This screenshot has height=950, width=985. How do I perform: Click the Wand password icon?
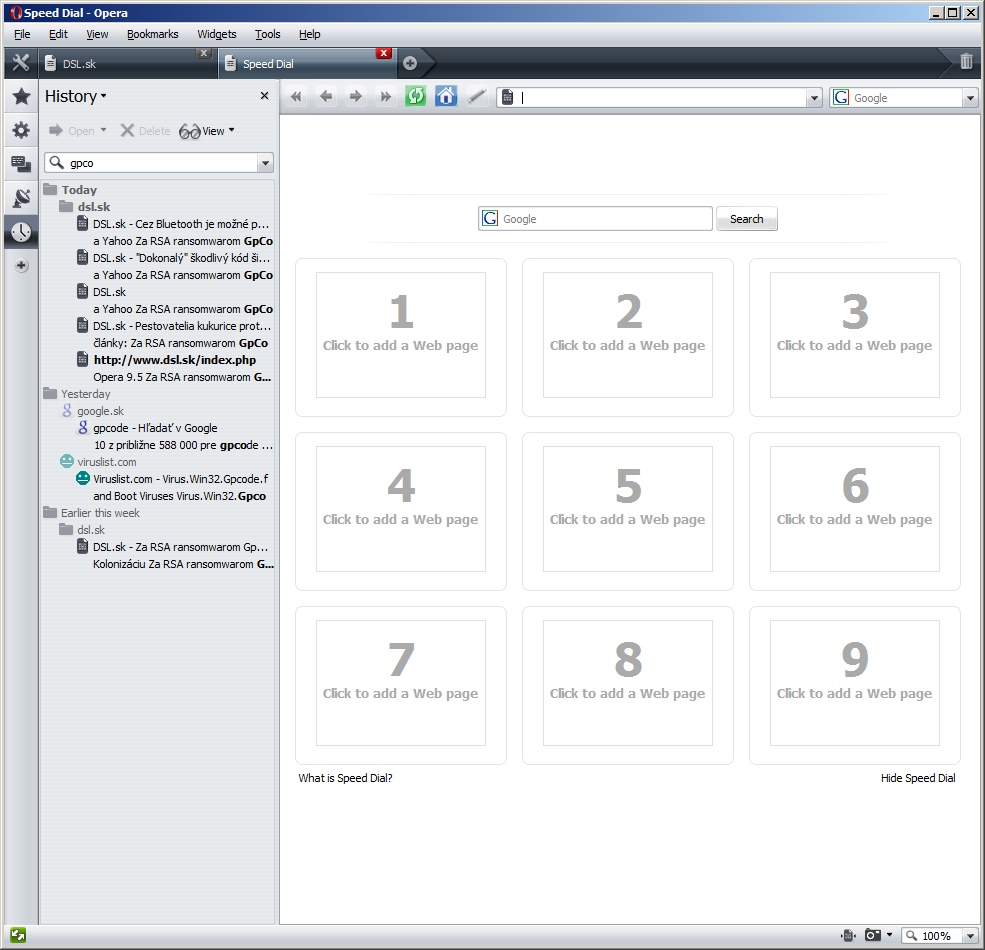477,97
